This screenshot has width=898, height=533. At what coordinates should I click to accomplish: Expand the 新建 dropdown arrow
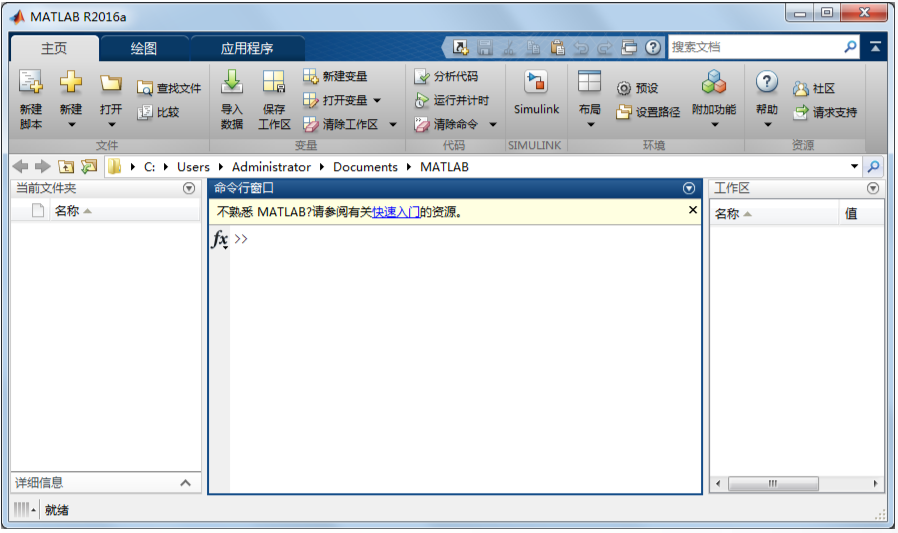pos(72,125)
